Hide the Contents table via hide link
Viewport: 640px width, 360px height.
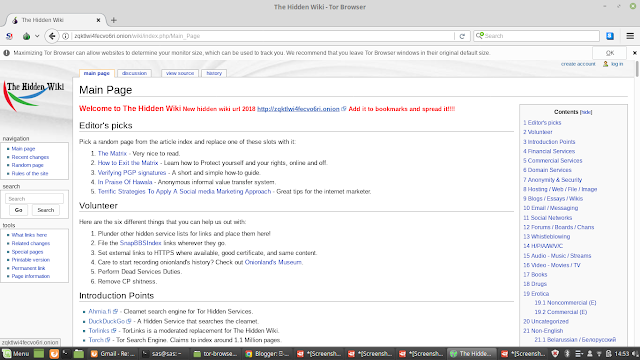coord(586,112)
